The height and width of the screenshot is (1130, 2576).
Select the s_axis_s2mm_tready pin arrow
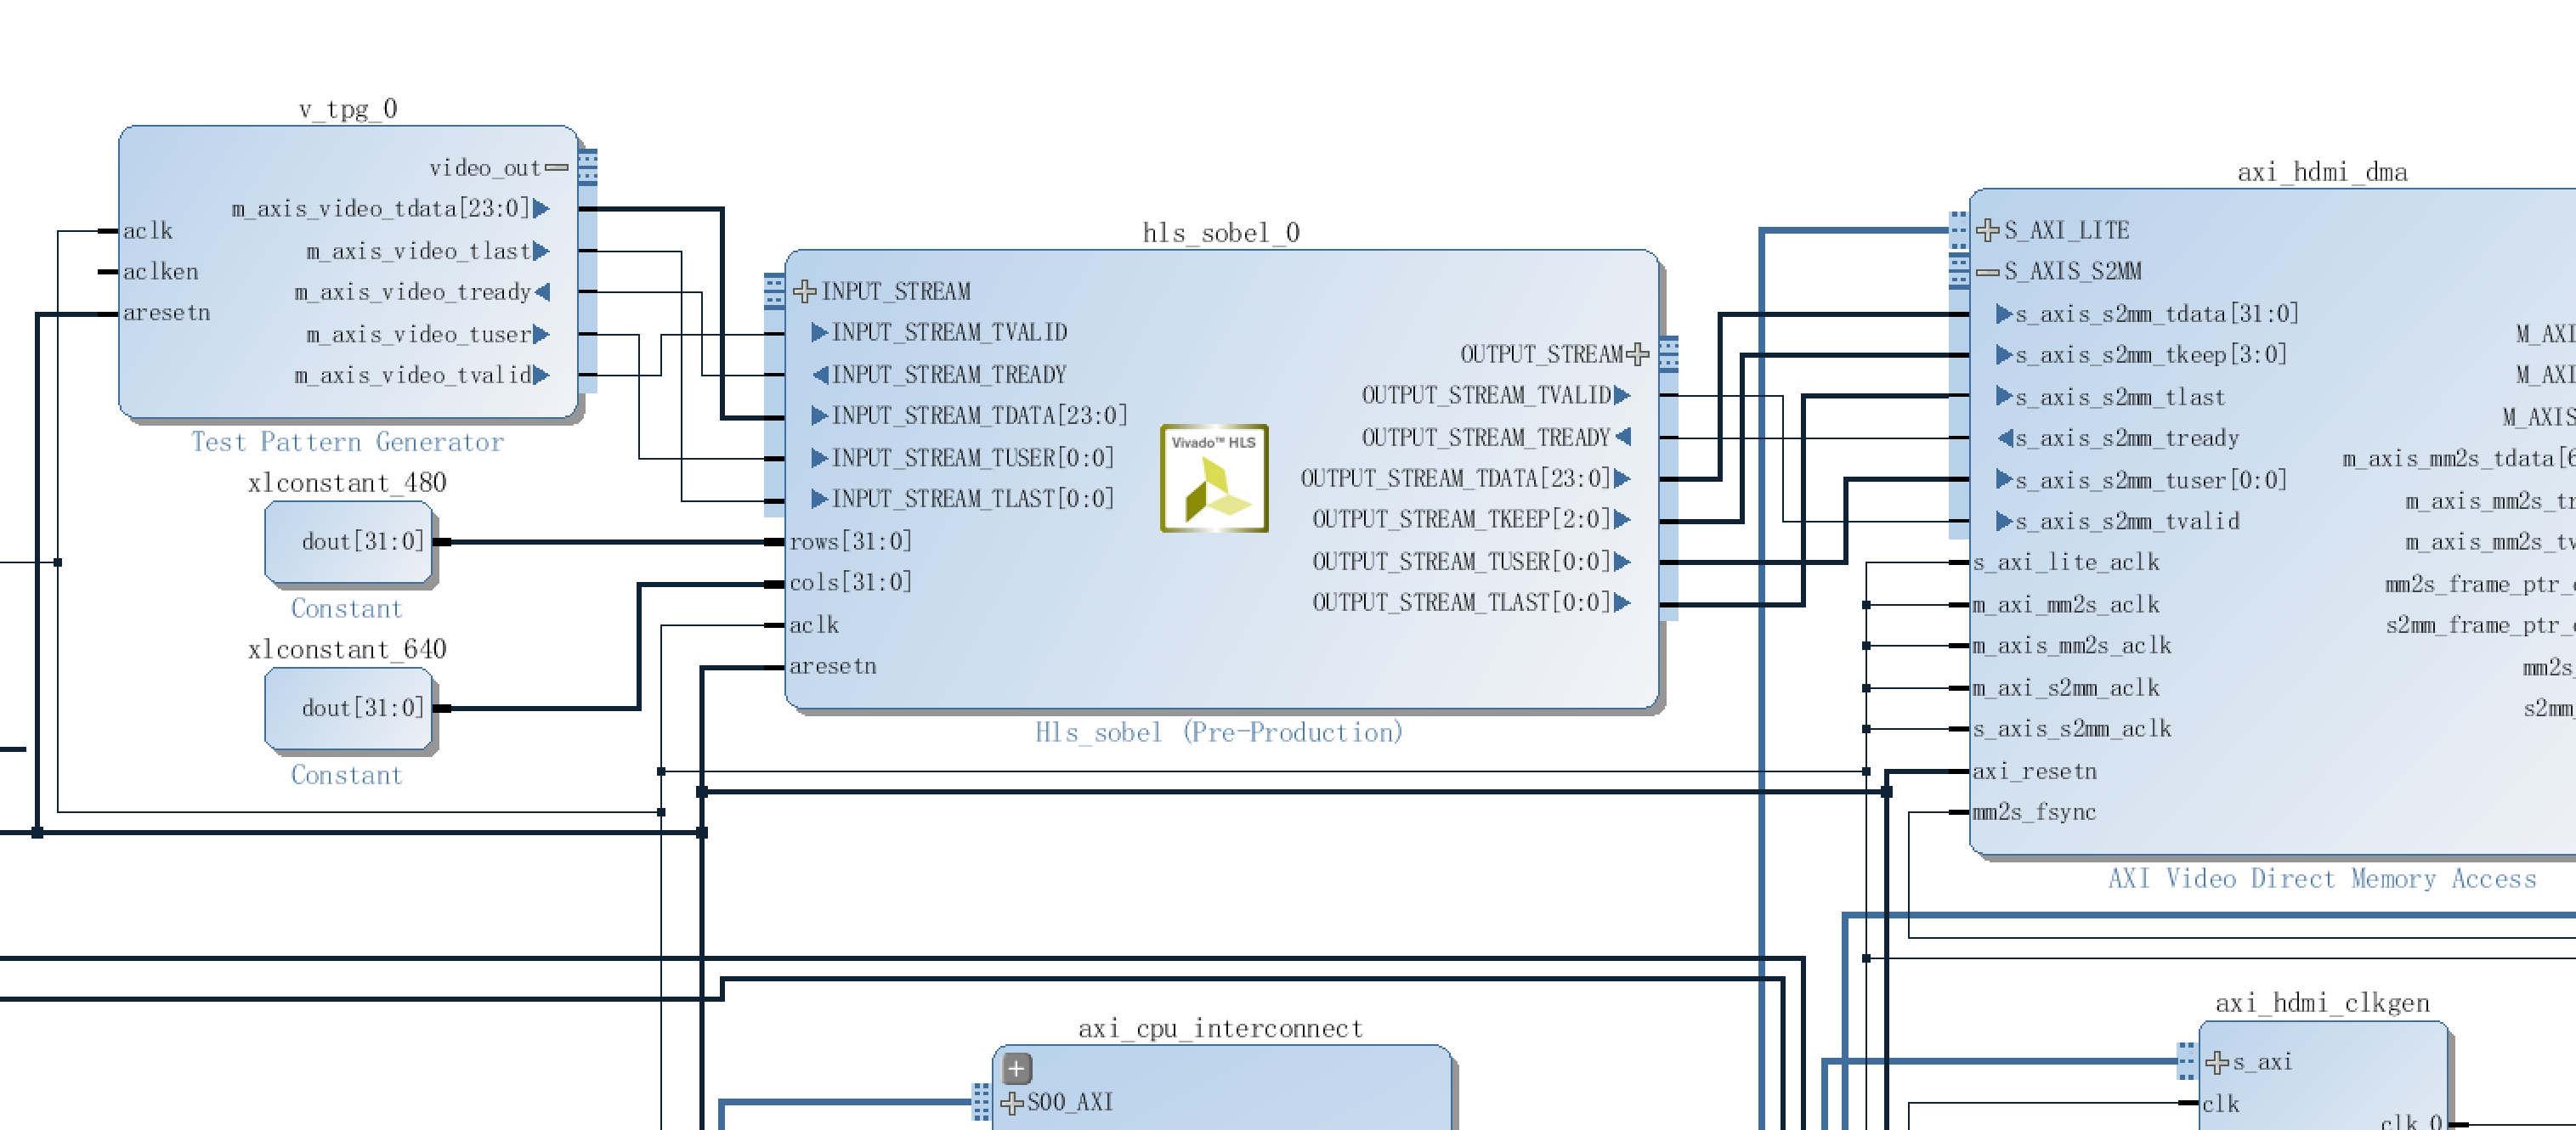(2004, 438)
